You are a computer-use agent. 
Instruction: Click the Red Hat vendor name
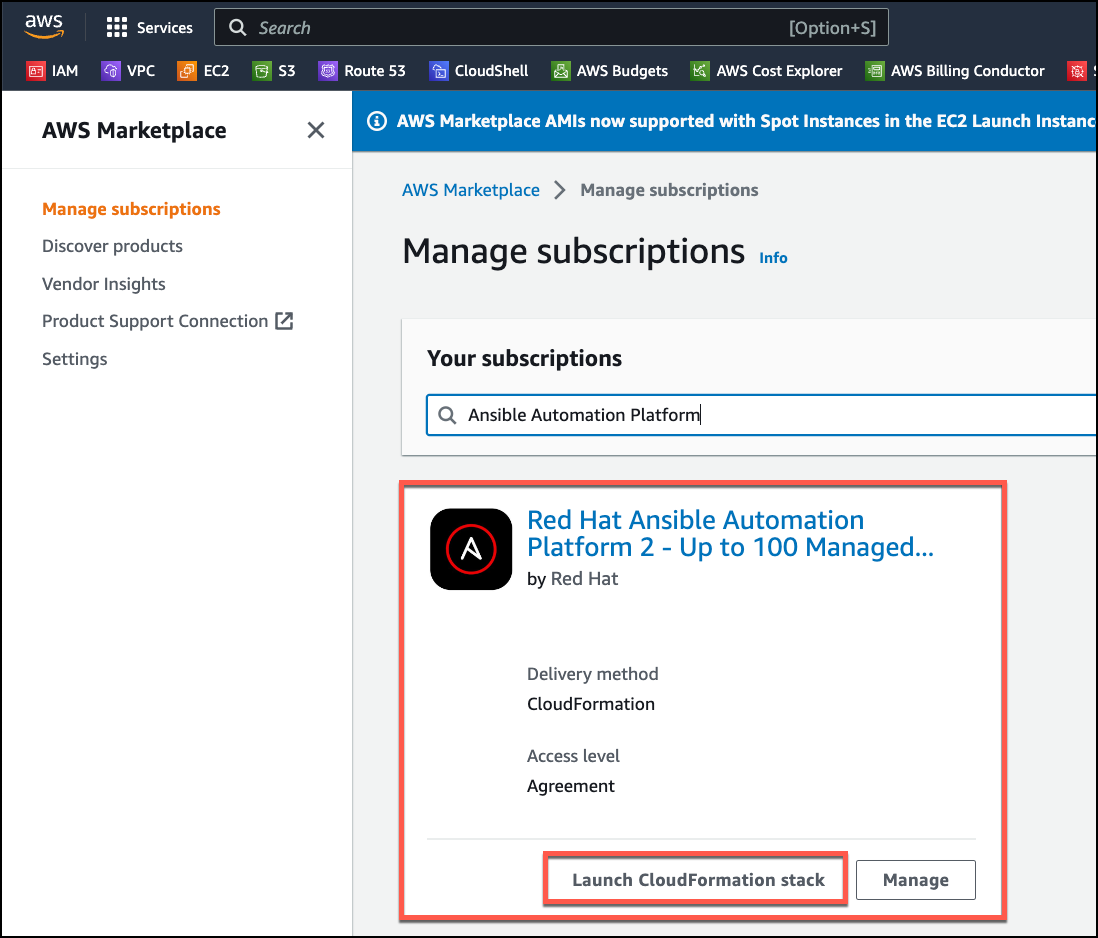pyautogui.click(x=584, y=579)
